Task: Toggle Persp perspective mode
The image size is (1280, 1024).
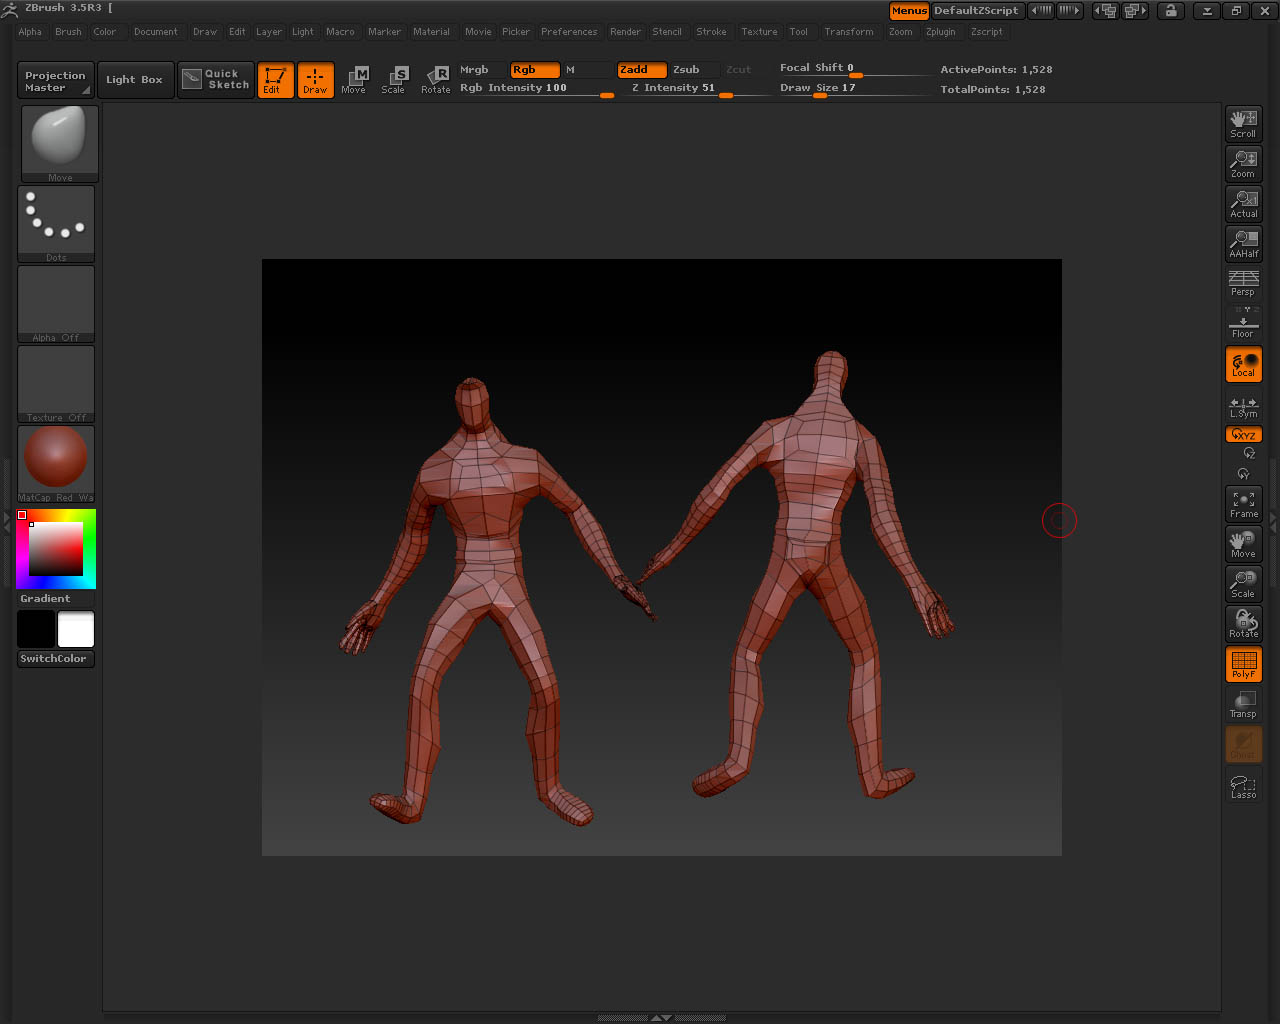Action: coord(1243,284)
